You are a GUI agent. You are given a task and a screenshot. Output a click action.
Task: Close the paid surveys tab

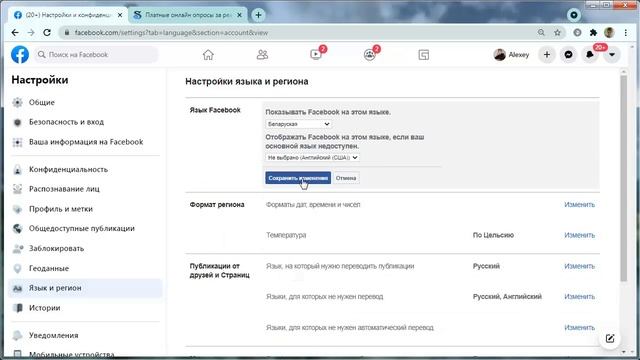(x=240, y=15)
